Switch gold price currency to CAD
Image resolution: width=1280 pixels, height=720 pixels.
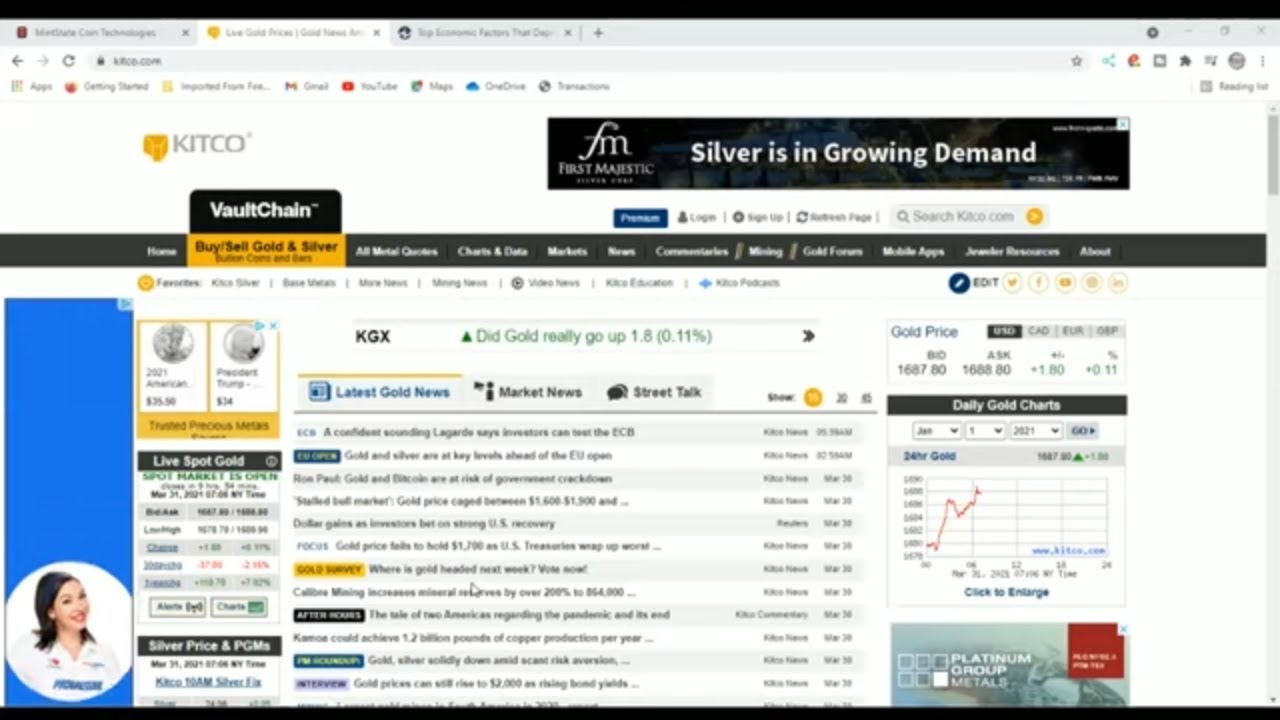1039,331
